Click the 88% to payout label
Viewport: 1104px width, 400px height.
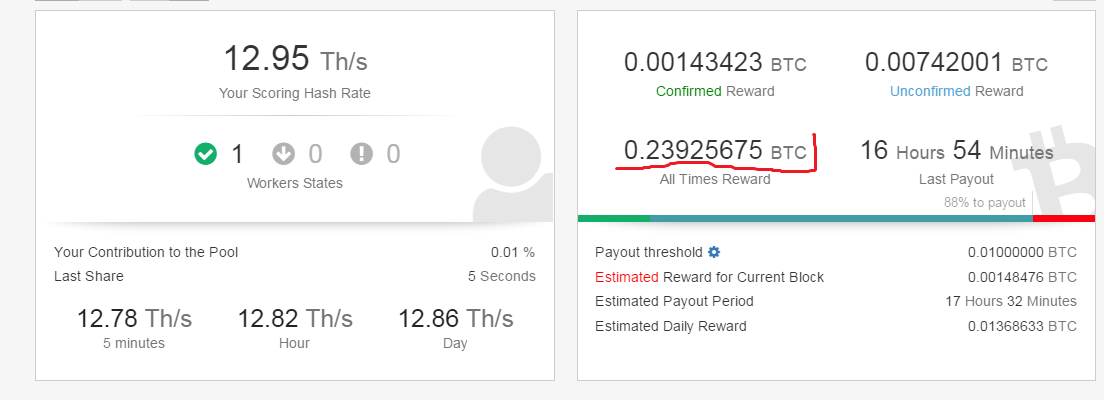click(x=984, y=202)
